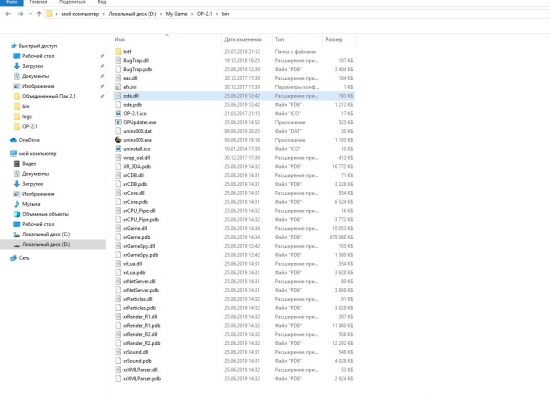The height and width of the screenshot is (398, 550).
Task: Open the bin folder in sidebar
Action: pyautogui.click(x=26, y=106)
